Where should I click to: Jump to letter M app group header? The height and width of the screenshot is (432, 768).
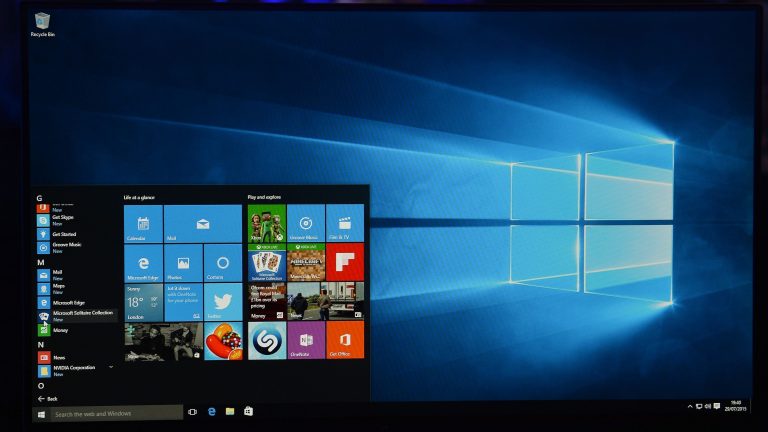(41, 261)
